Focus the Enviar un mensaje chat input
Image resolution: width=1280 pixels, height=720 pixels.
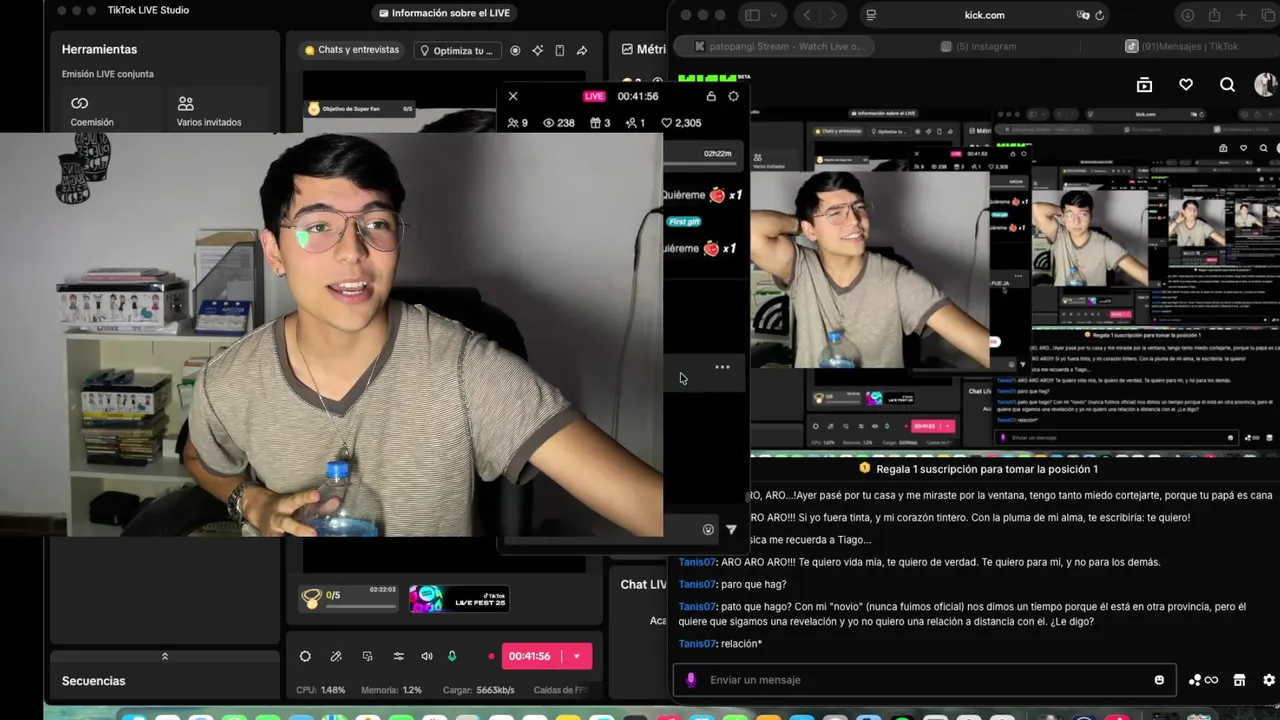(925, 680)
